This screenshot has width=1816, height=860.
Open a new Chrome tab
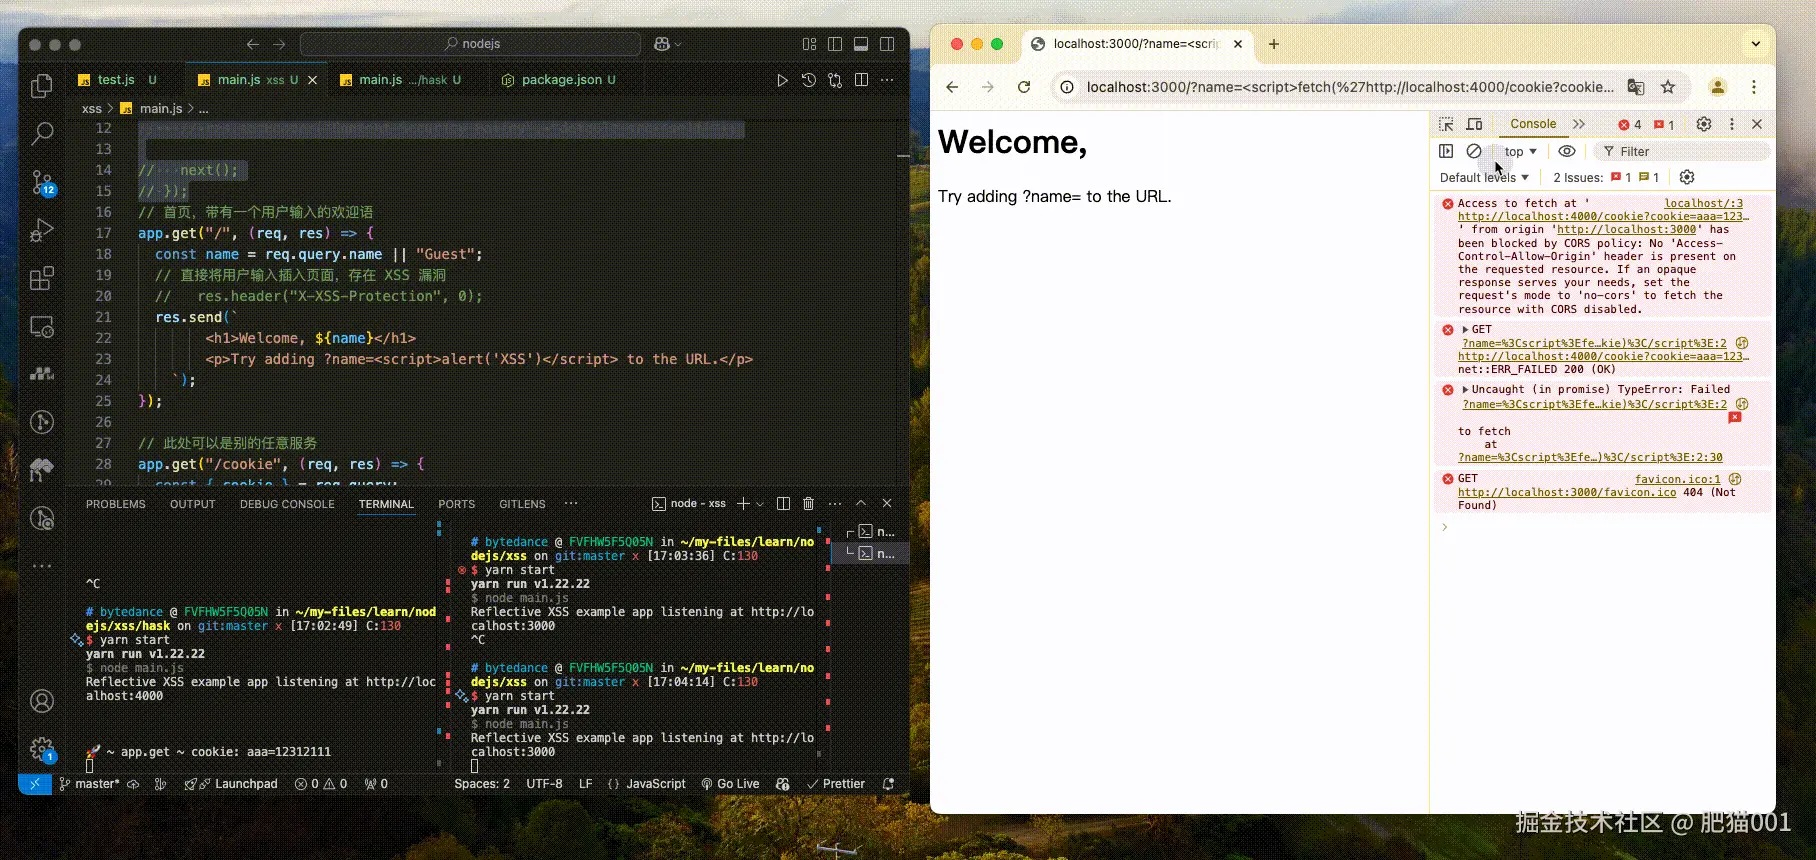(1273, 44)
